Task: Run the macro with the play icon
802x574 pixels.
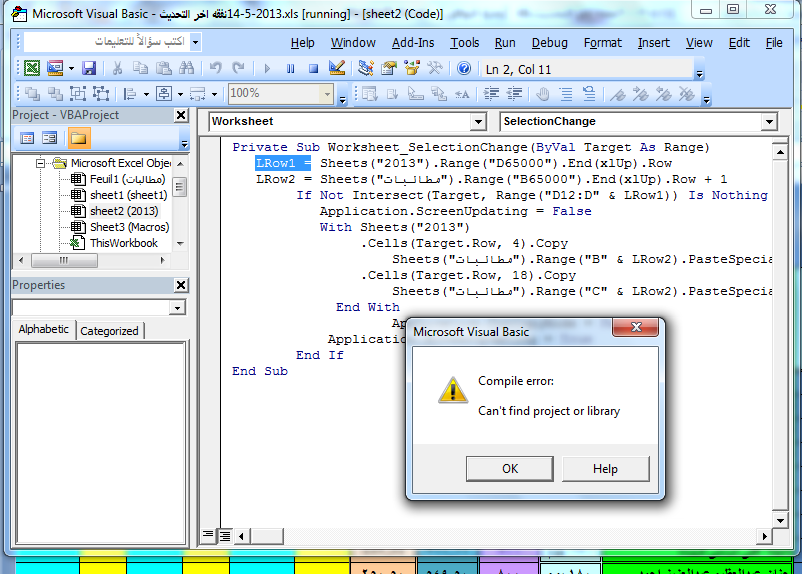Action: pyautogui.click(x=267, y=68)
